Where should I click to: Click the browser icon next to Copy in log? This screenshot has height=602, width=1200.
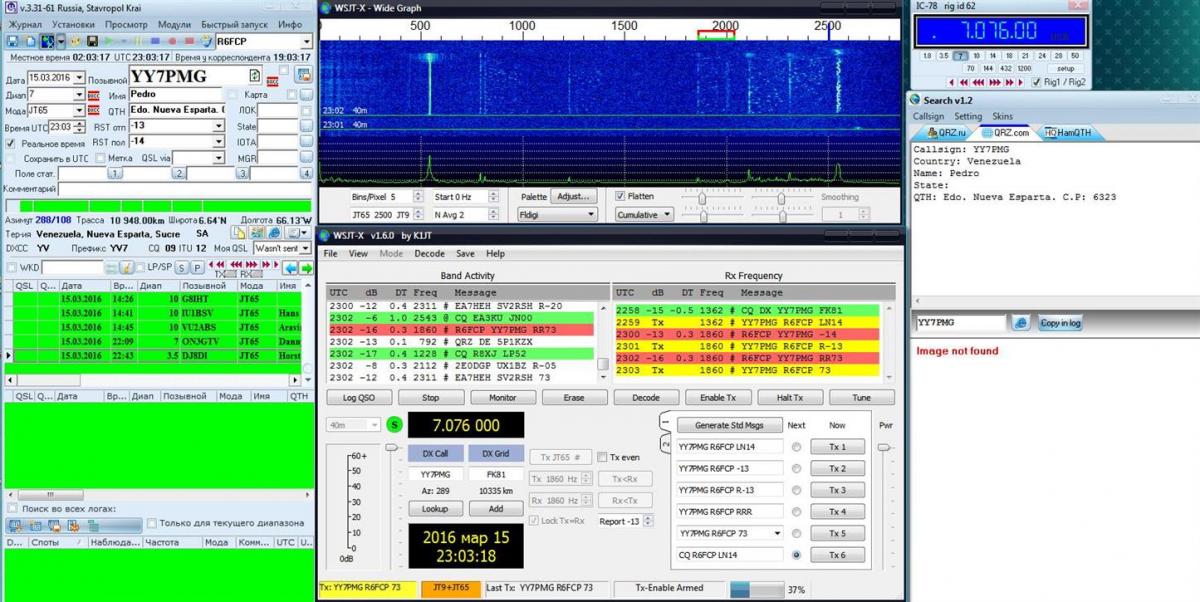pyautogui.click(x=1021, y=323)
